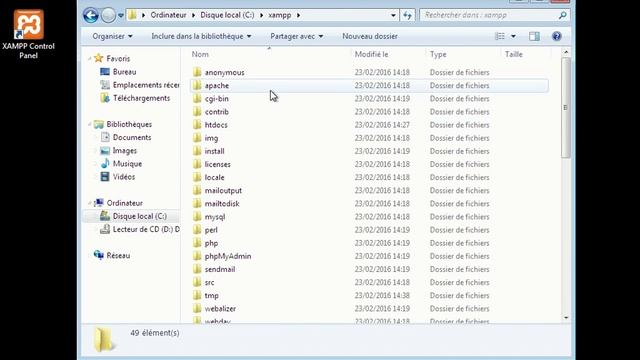Select the php folder icon
Screen dimensions: 640x360
coord(197,243)
